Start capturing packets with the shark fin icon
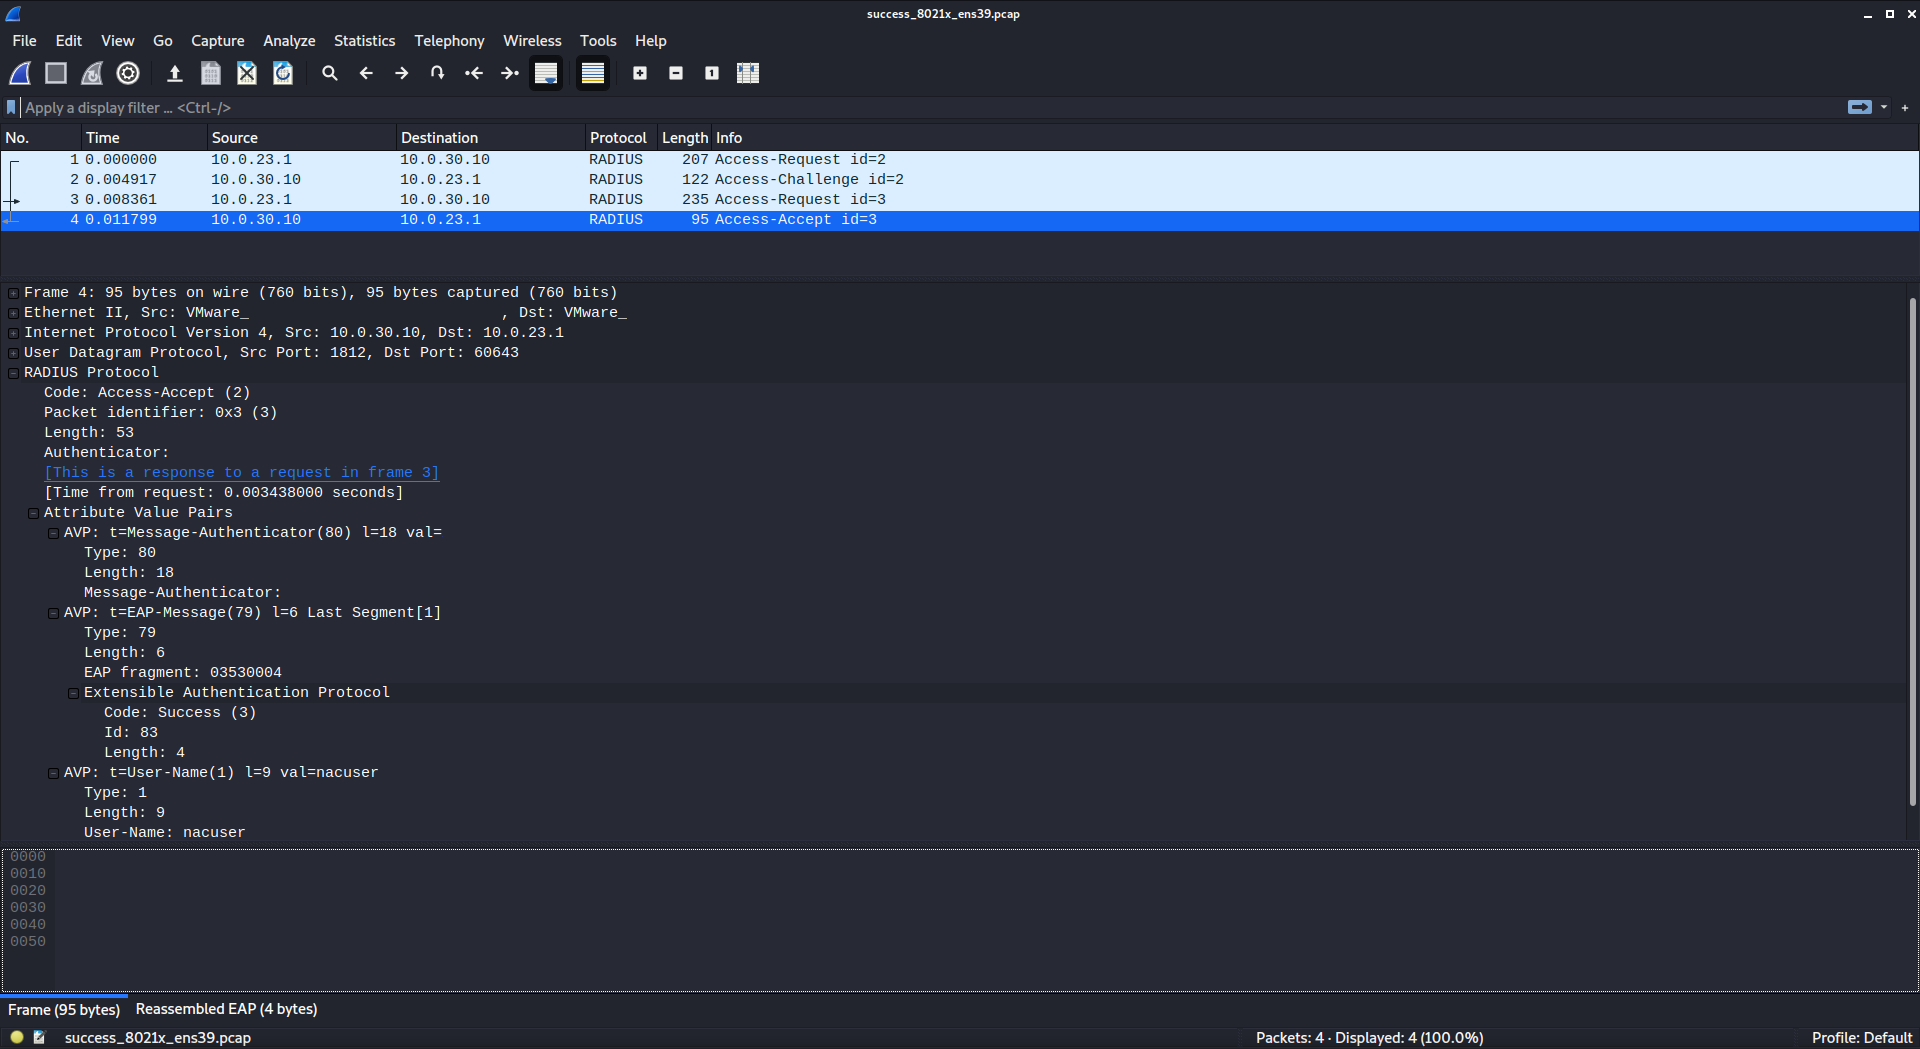This screenshot has width=1920, height=1049. tap(20, 73)
